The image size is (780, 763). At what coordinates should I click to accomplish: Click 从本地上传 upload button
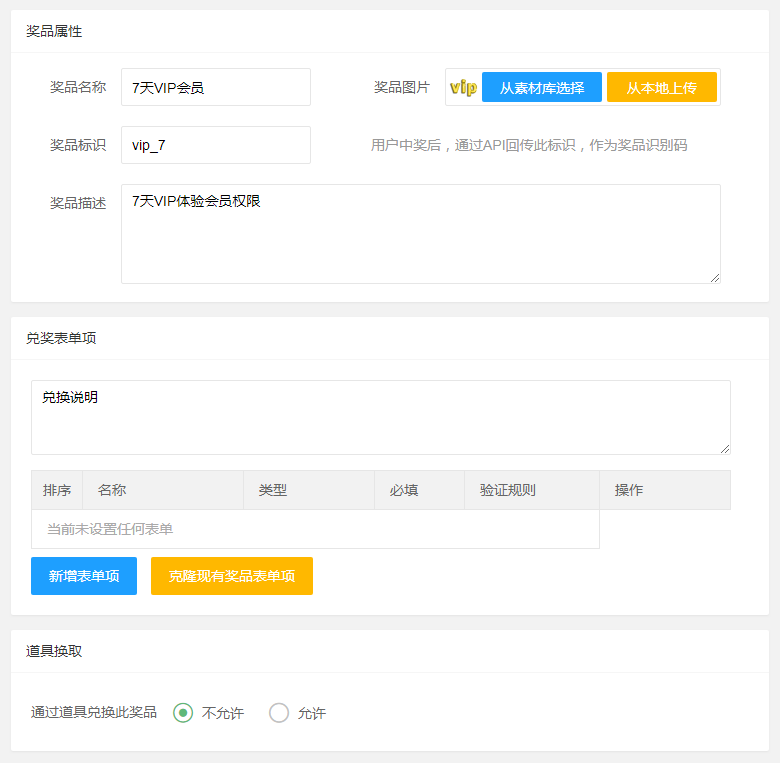coord(662,87)
